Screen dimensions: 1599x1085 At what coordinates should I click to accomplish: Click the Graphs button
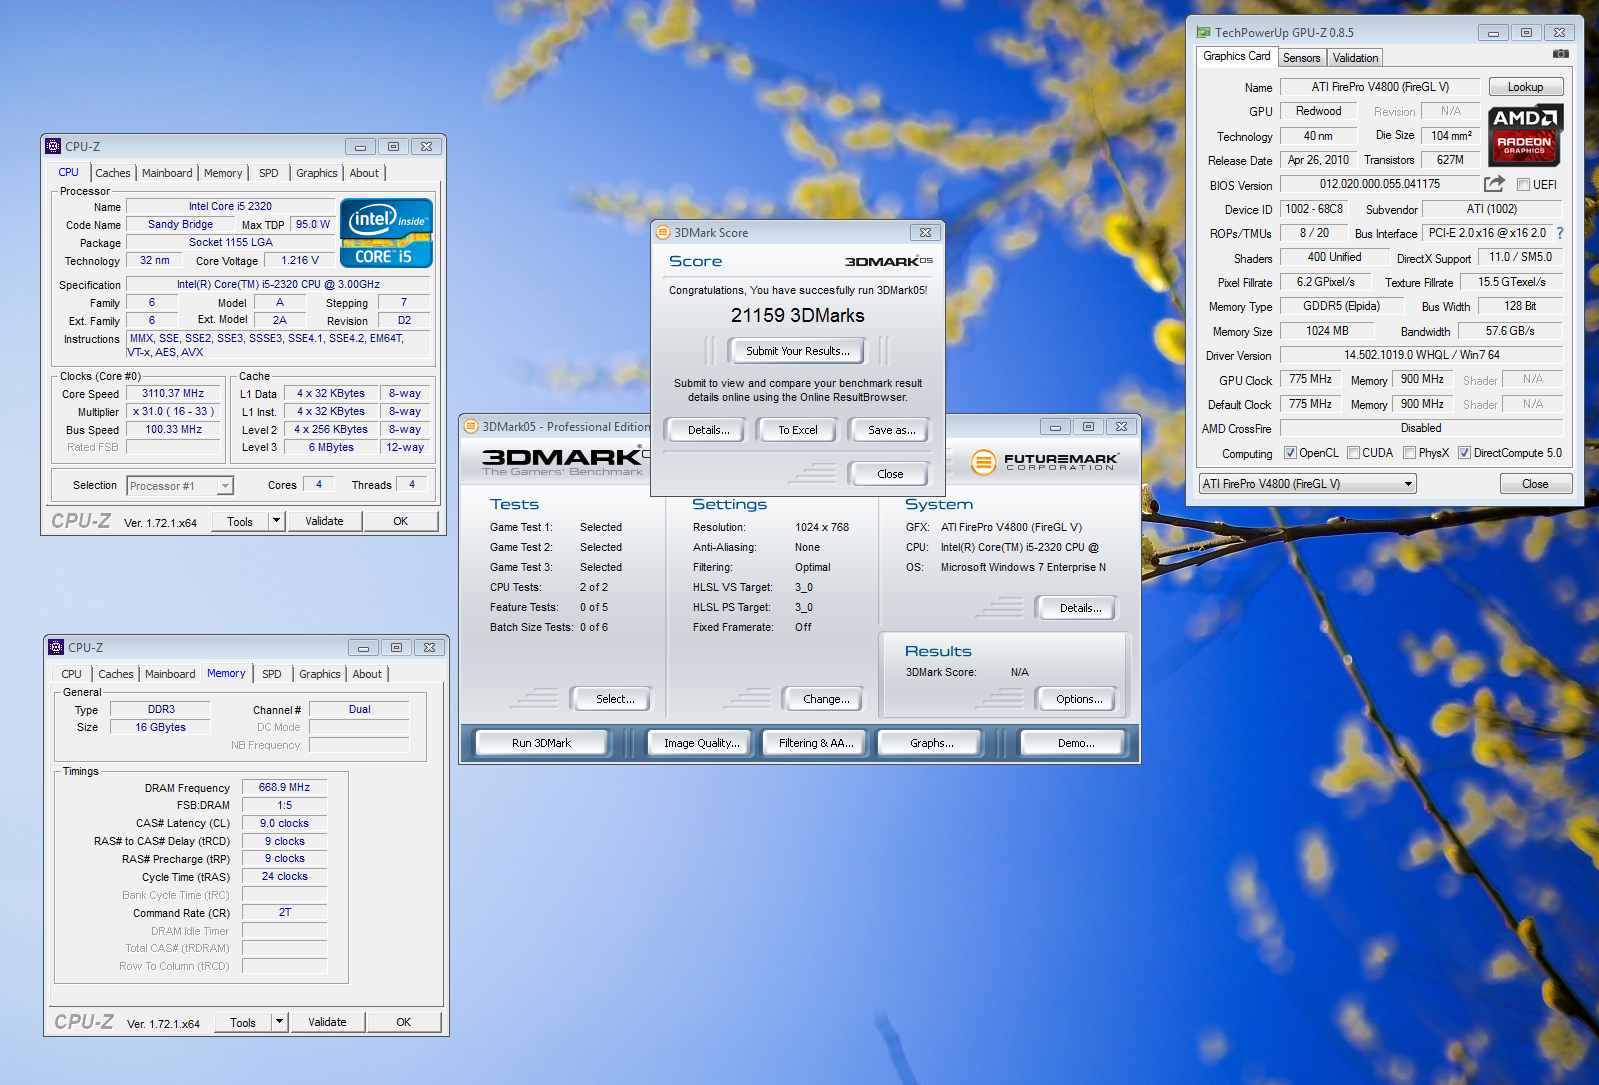[x=932, y=743]
